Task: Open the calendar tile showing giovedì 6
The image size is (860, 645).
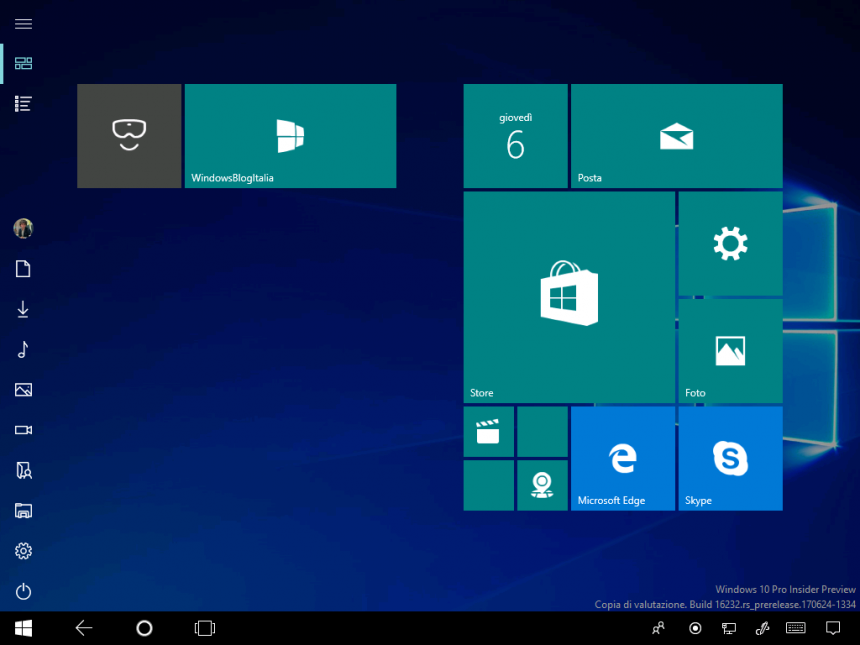Action: coord(515,136)
